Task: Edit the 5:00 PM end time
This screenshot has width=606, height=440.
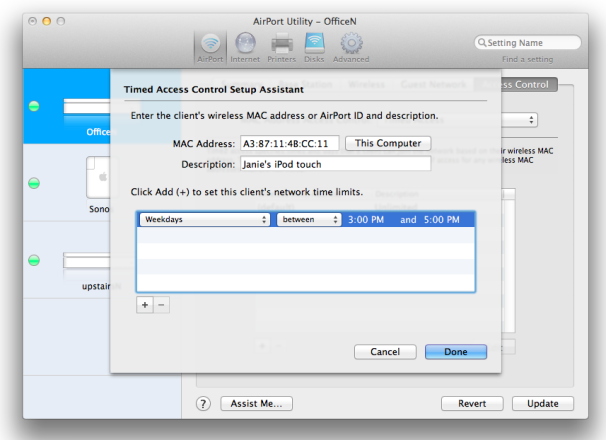Action: pos(442,220)
